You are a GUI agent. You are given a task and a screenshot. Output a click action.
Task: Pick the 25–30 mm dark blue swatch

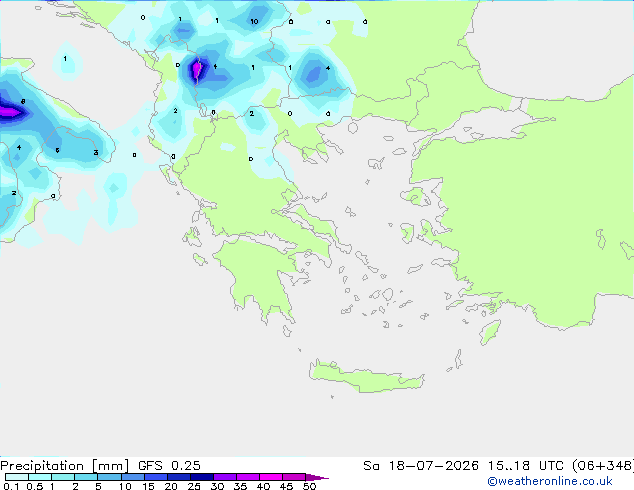click(x=201, y=477)
